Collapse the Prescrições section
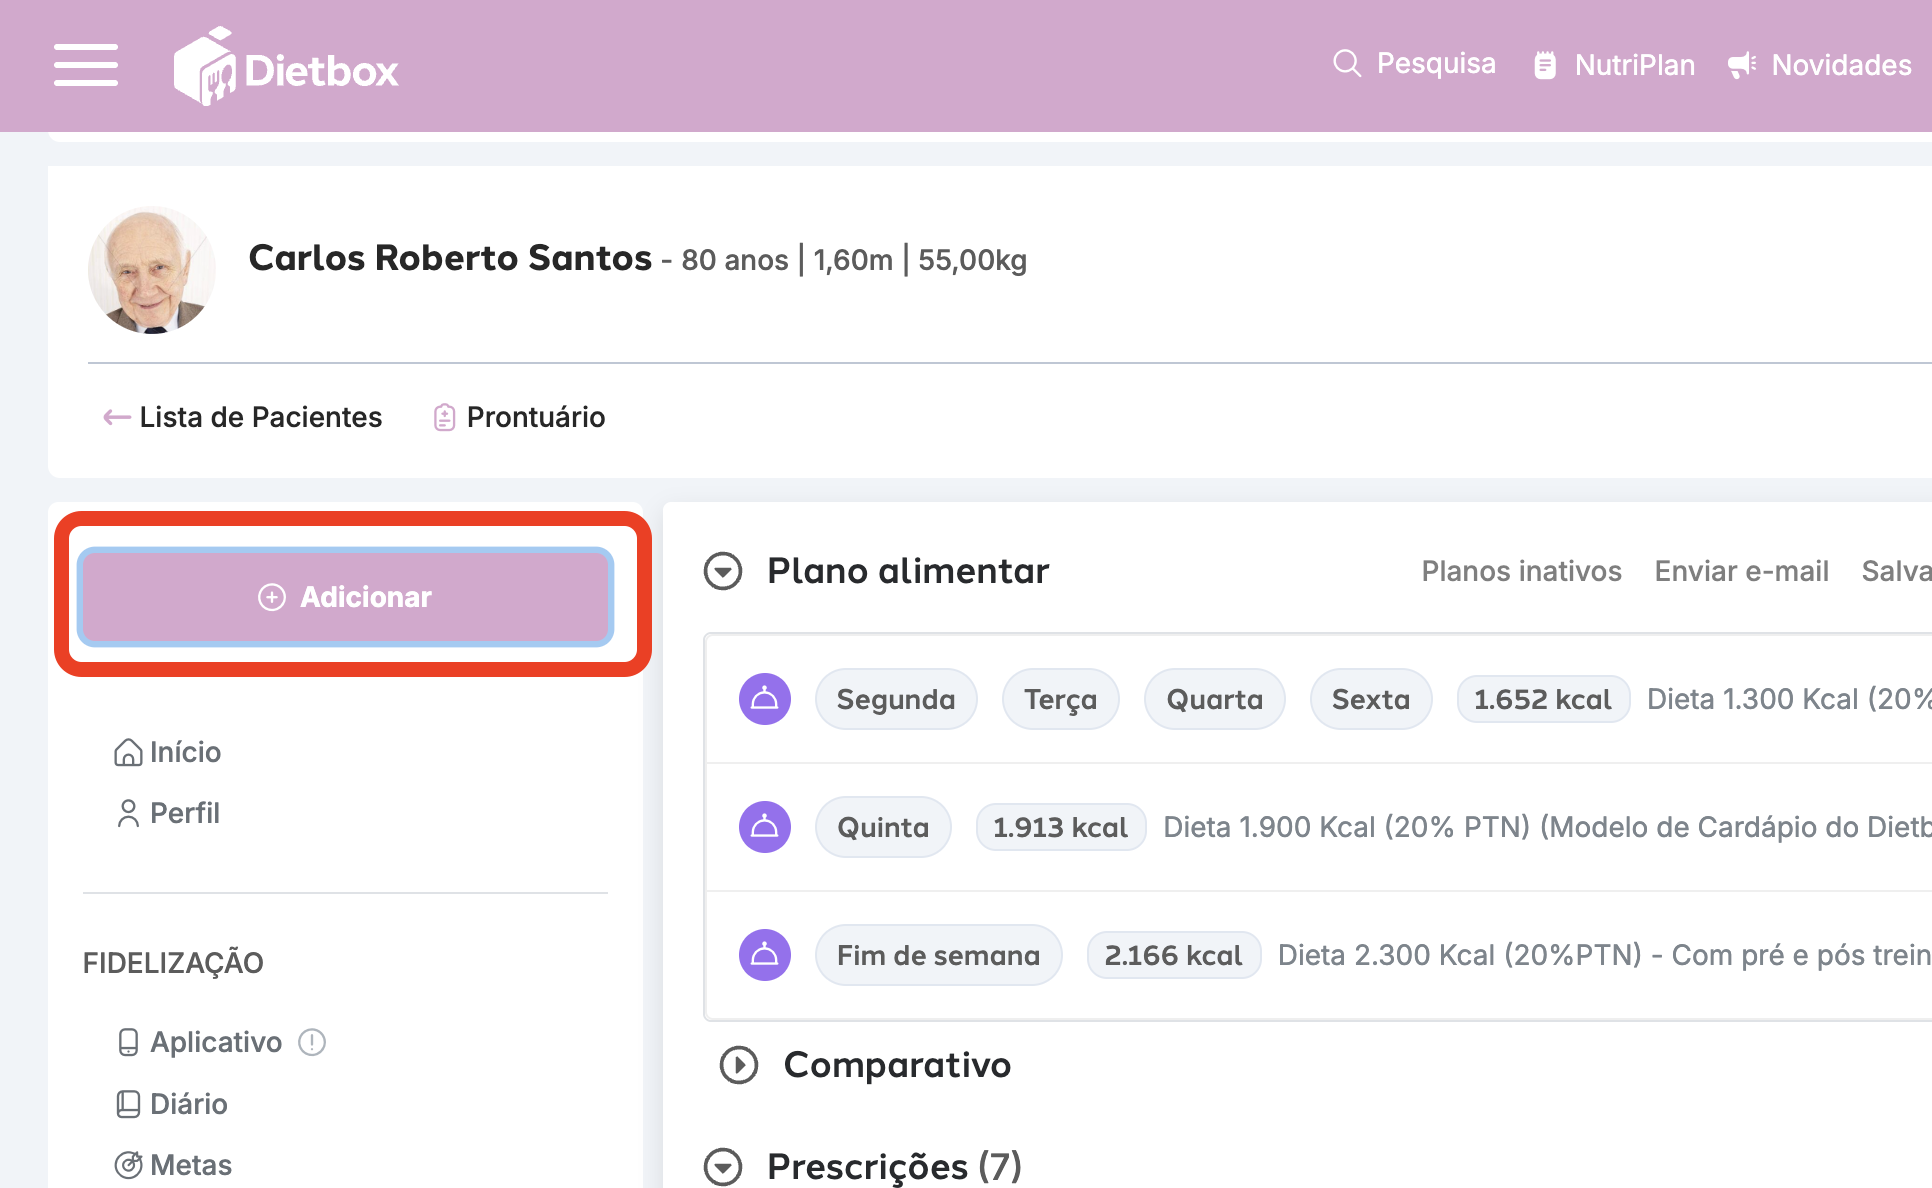Viewport: 1932px width, 1188px height. (x=723, y=1166)
